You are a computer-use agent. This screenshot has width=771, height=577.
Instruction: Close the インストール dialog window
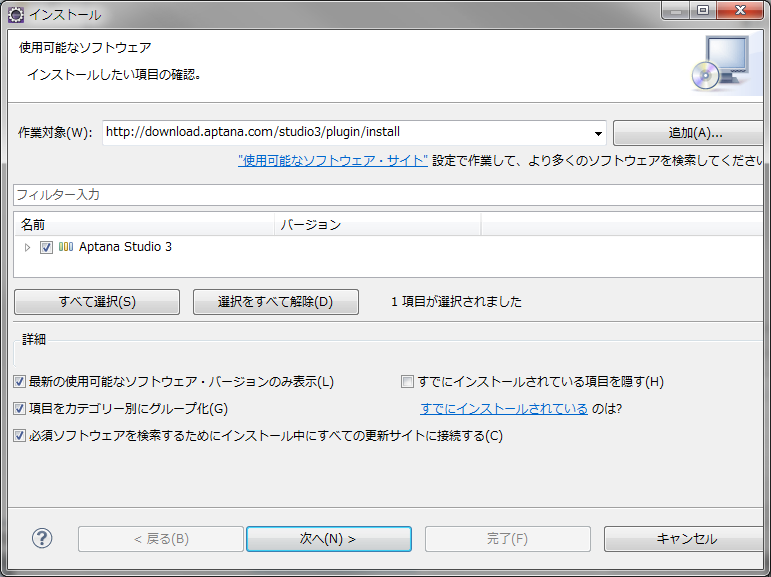pyautogui.click(x=741, y=10)
